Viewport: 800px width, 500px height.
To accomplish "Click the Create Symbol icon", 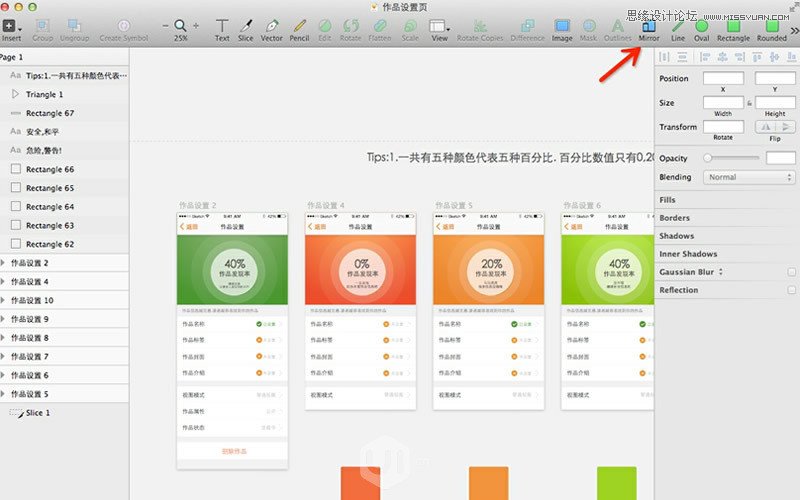I will pos(123,26).
